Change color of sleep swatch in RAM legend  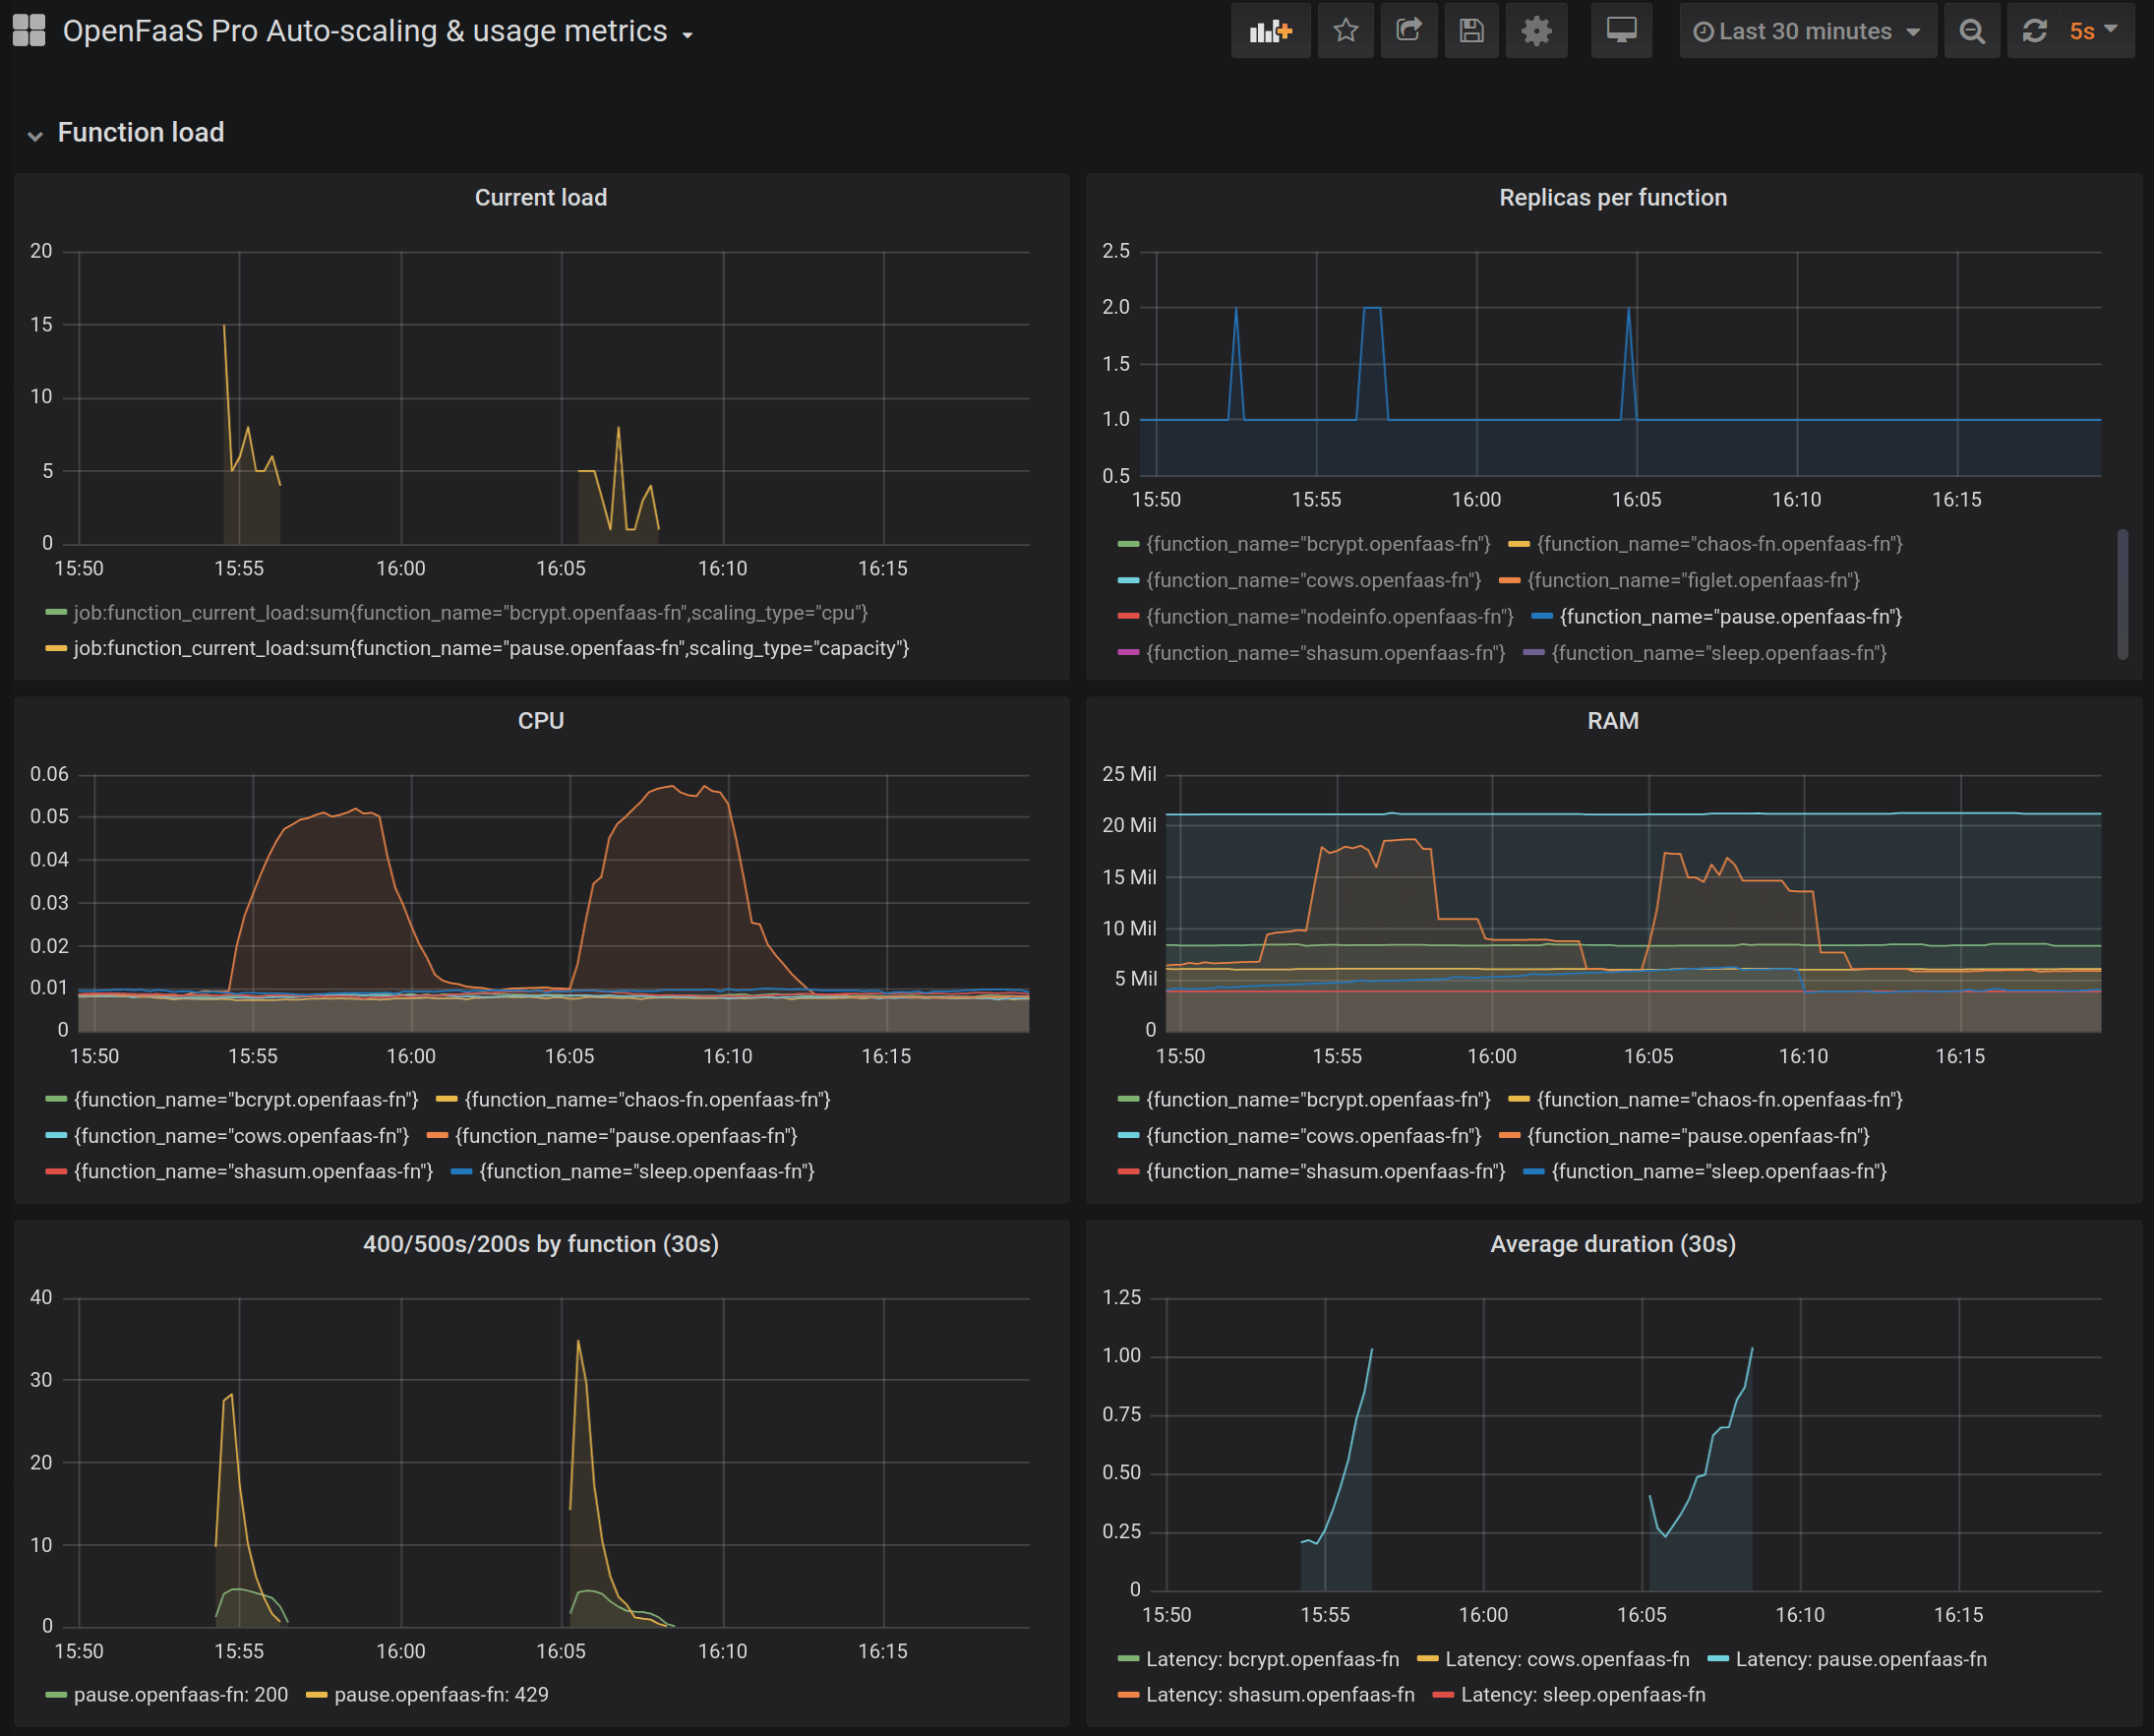coord(1533,1172)
